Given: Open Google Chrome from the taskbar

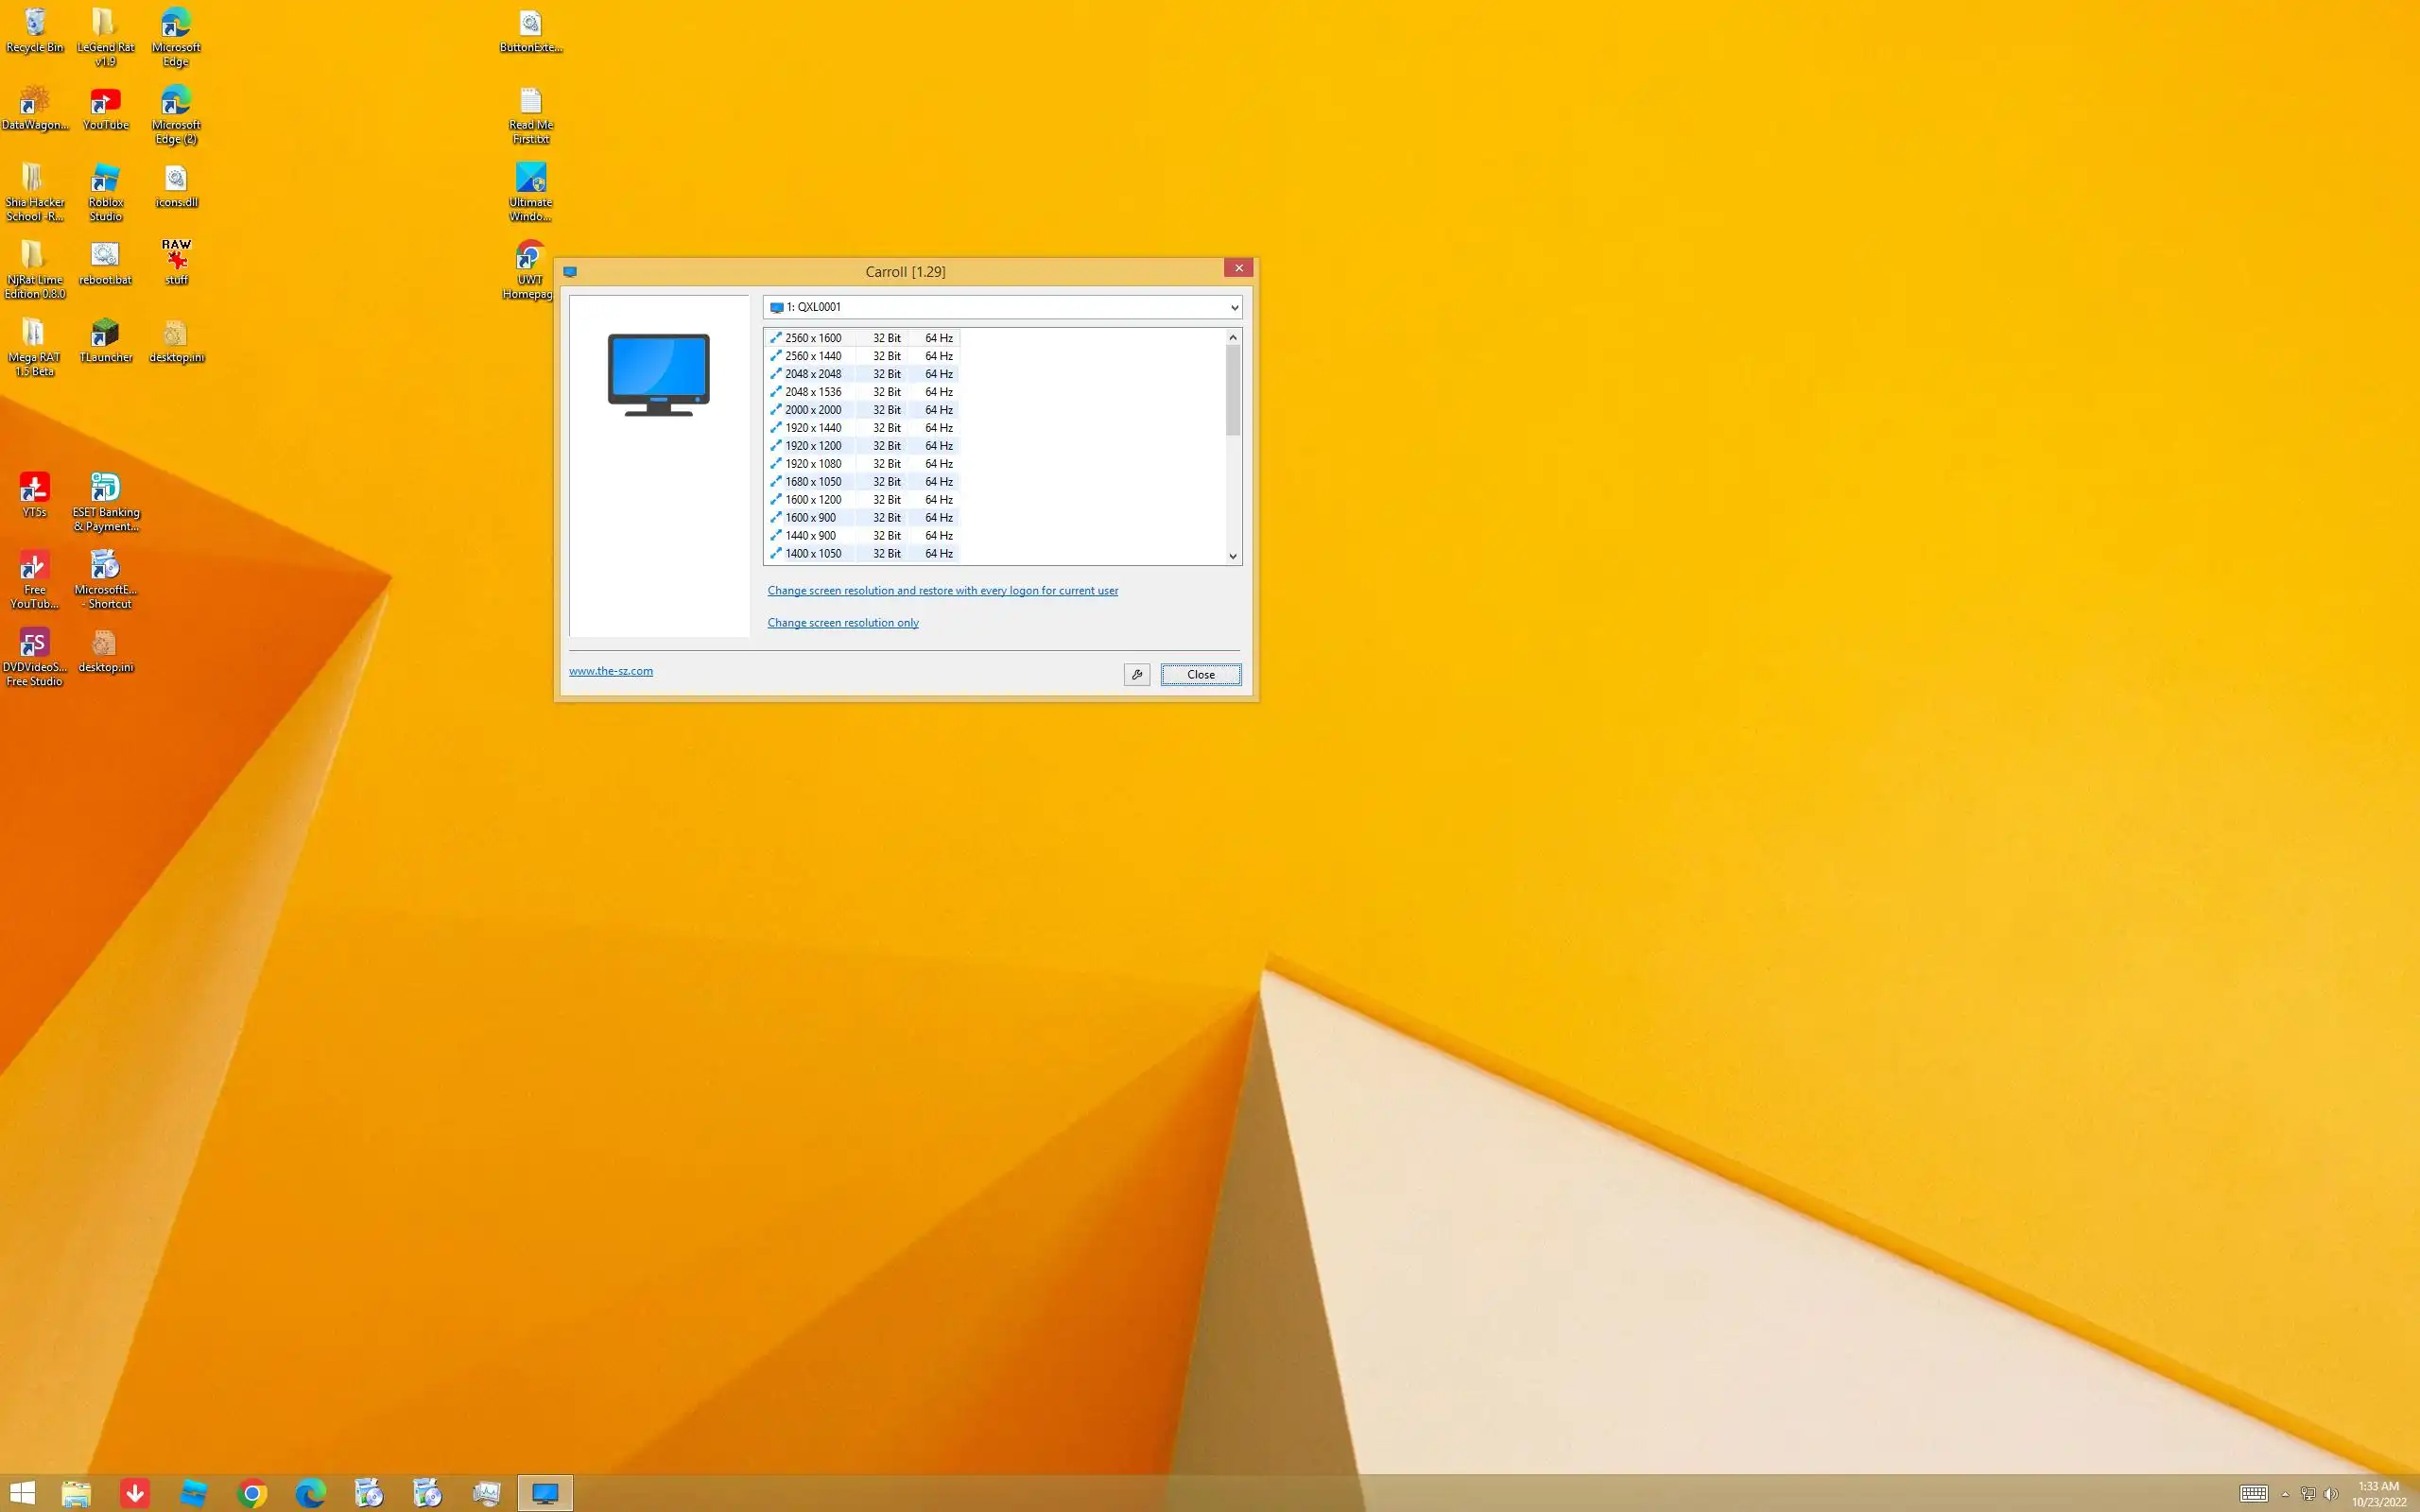Looking at the screenshot, I should coord(252,1494).
